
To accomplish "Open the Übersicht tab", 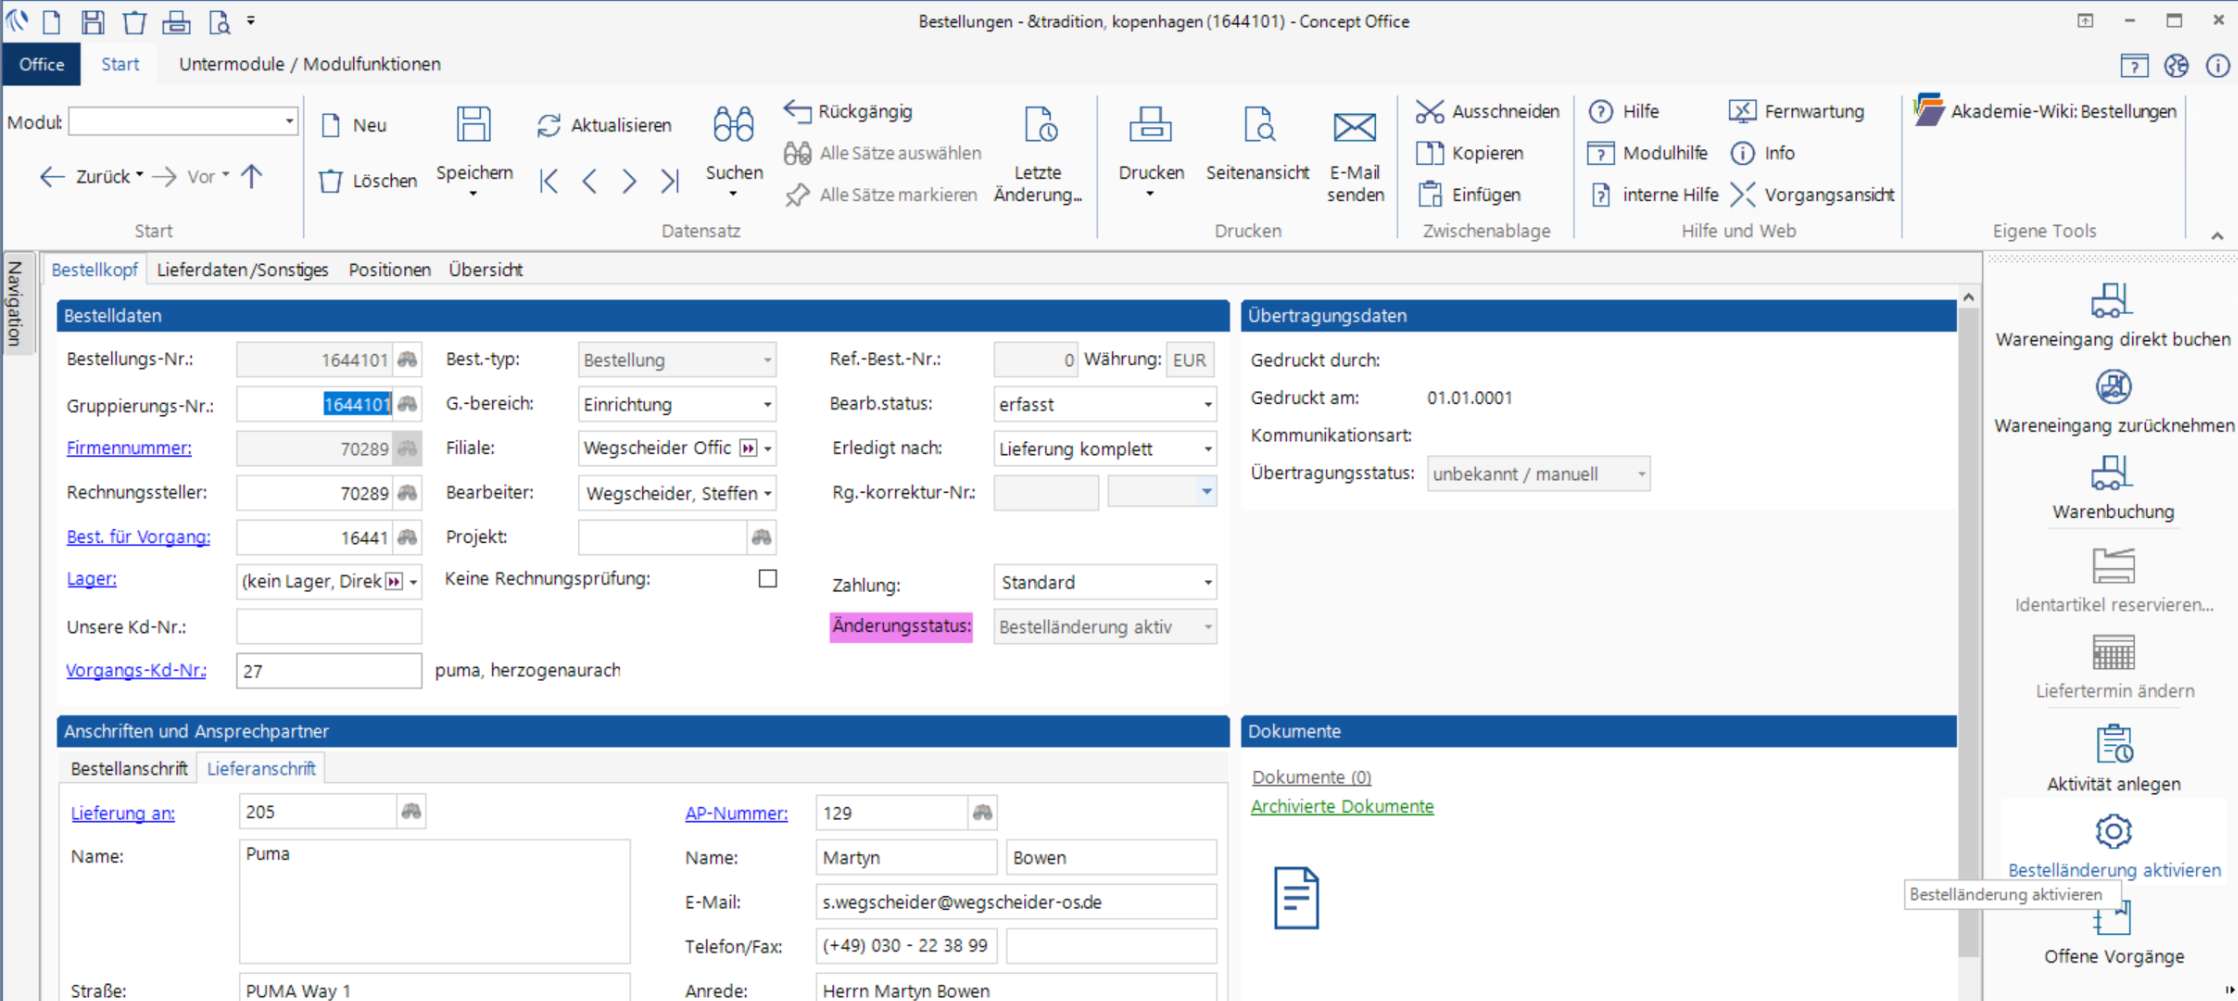I will pos(485,270).
